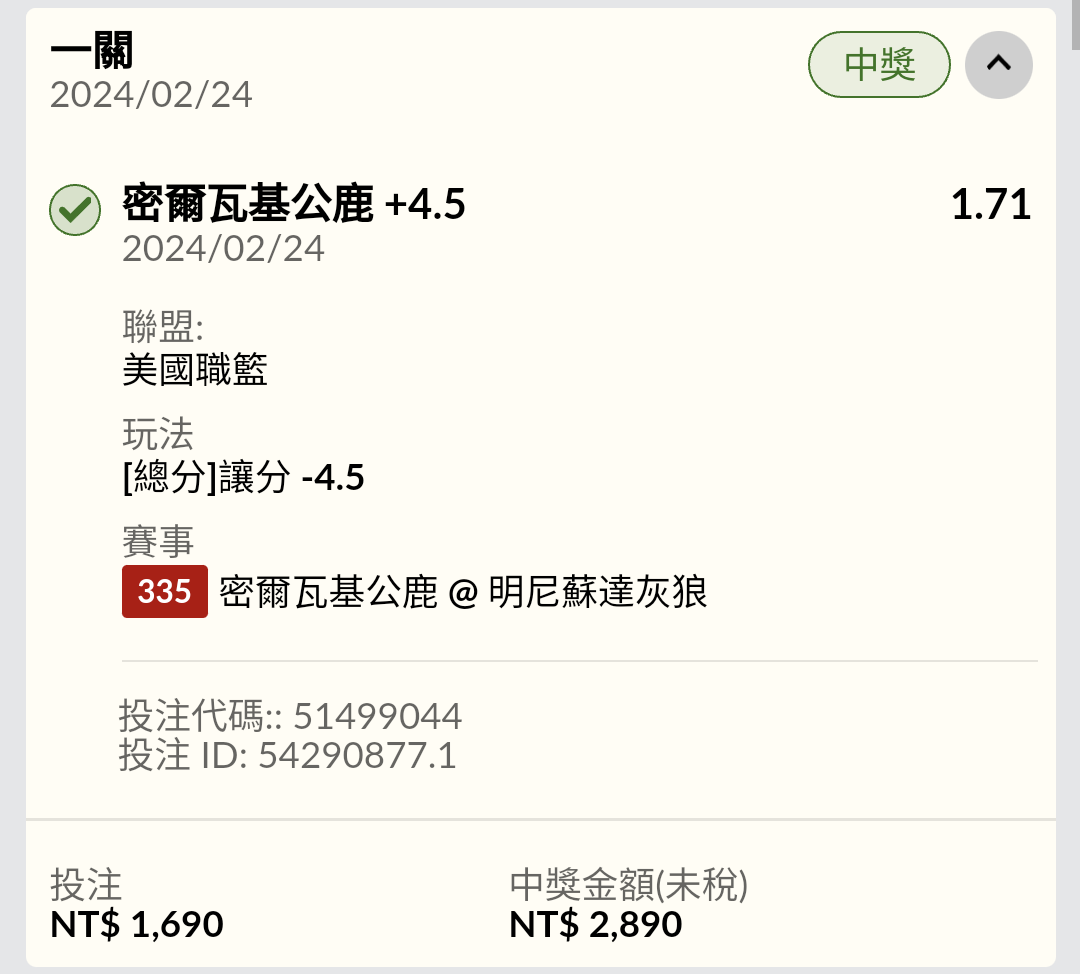1080x974 pixels.
Task: Select the 投注代碼 51499044 text
Action: [x=290, y=716]
